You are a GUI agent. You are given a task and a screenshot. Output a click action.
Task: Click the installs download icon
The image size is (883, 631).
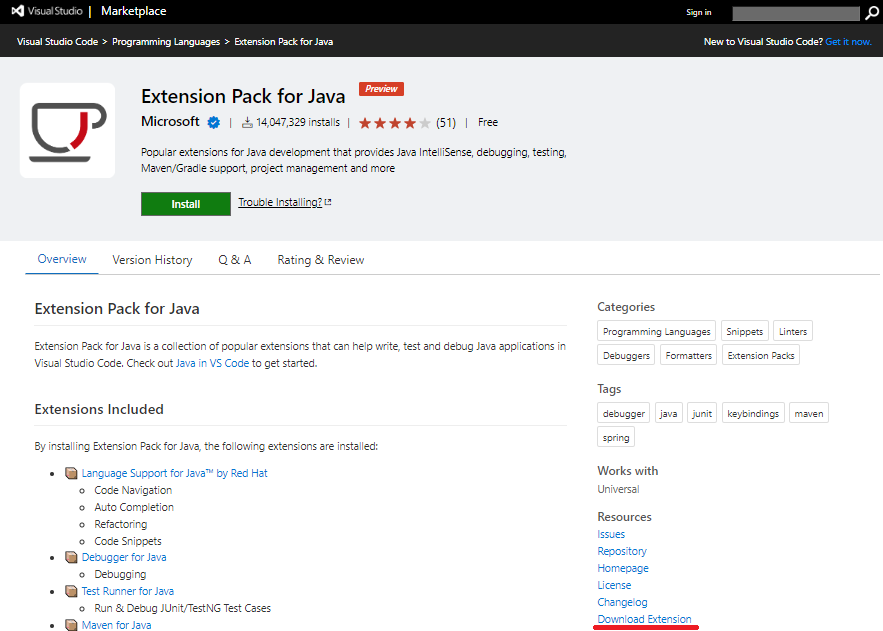pyautogui.click(x=247, y=122)
